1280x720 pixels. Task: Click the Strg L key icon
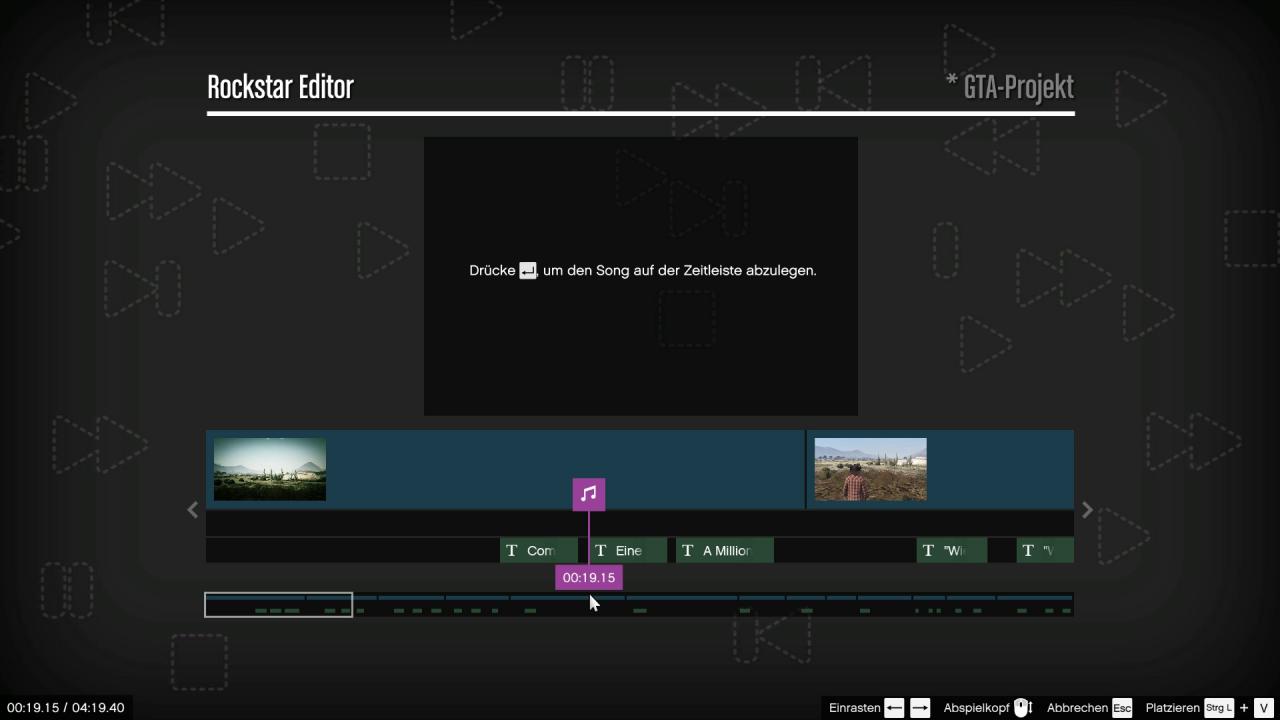coord(1219,708)
